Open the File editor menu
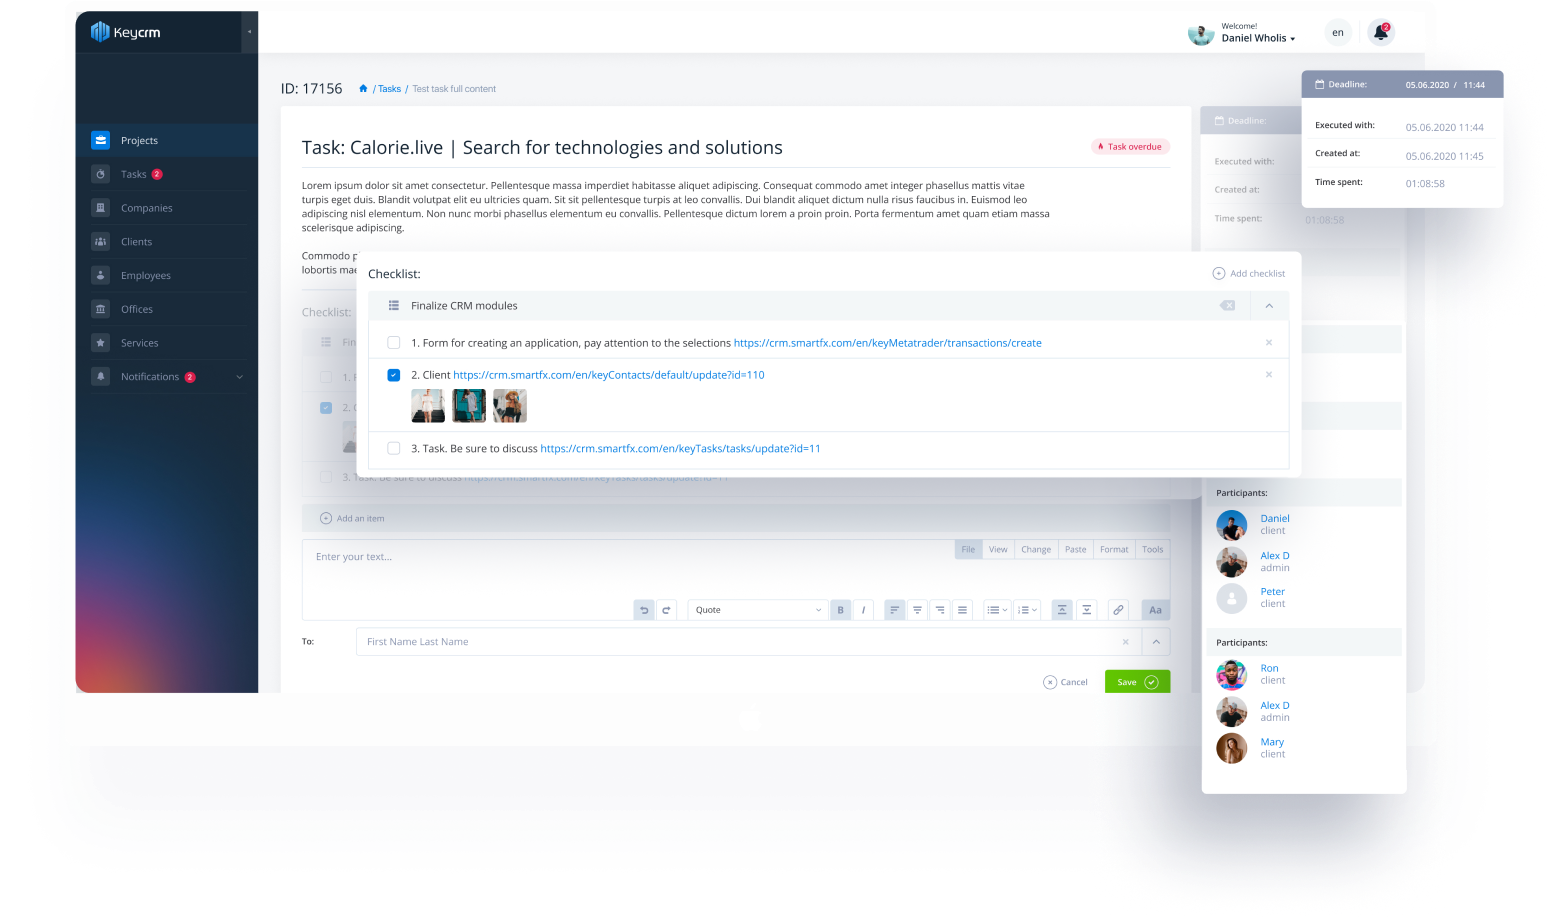 [x=968, y=550]
